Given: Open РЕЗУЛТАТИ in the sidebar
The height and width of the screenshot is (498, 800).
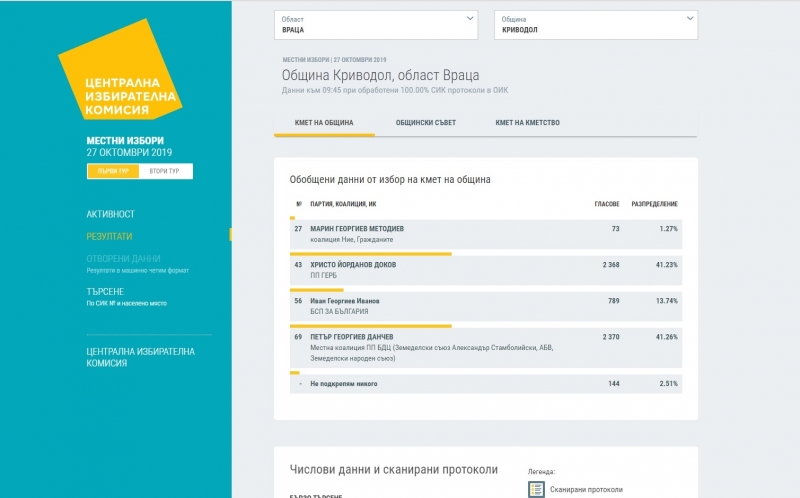Looking at the screenshot, I should (109, 236).
